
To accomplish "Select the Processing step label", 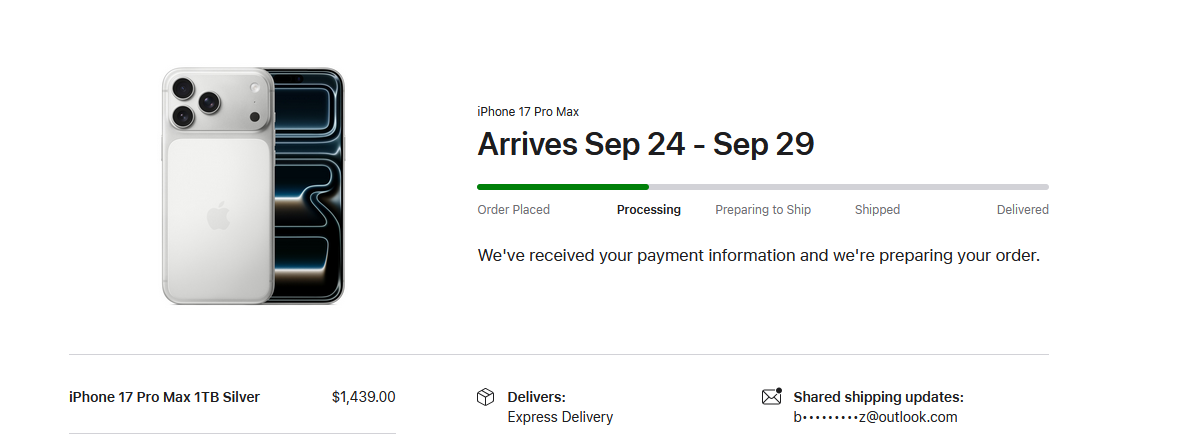I will pyautogui.click(x=649, y=210).
